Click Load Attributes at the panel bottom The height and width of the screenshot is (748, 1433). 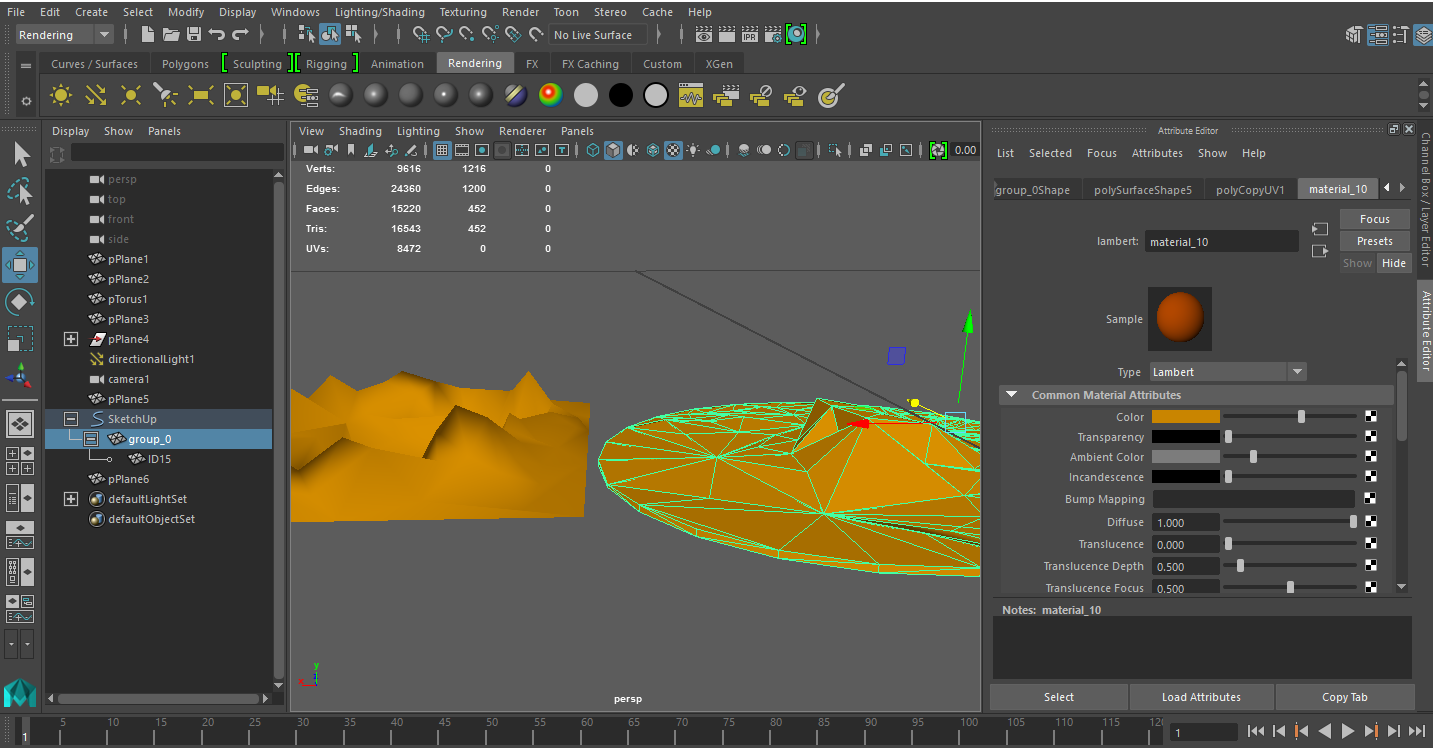point(1201,697)
